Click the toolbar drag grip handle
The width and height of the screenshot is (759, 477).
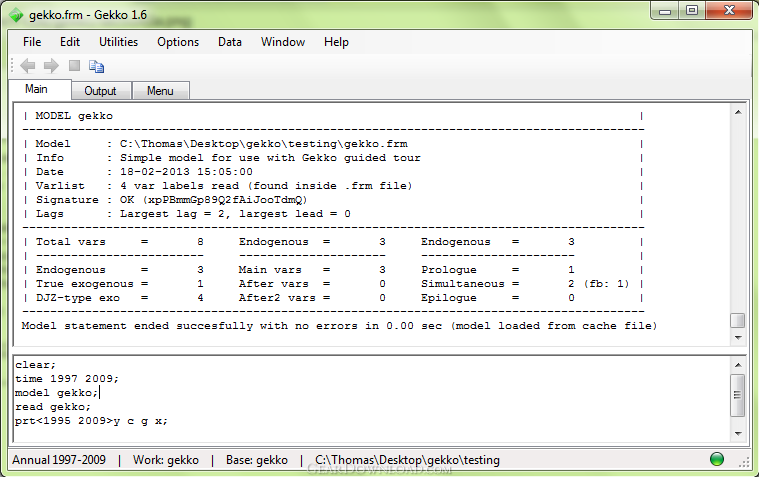click(12, 66)
